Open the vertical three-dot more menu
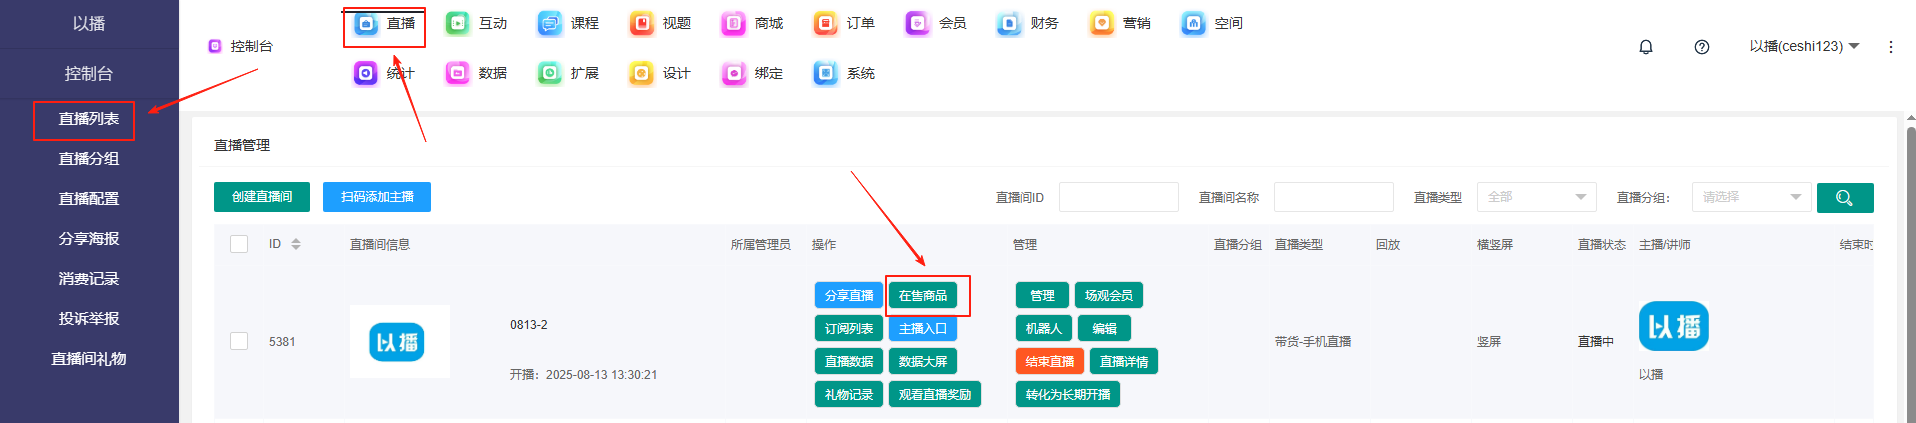This screenshot has width=1916, height=423. pos(1890,47)
